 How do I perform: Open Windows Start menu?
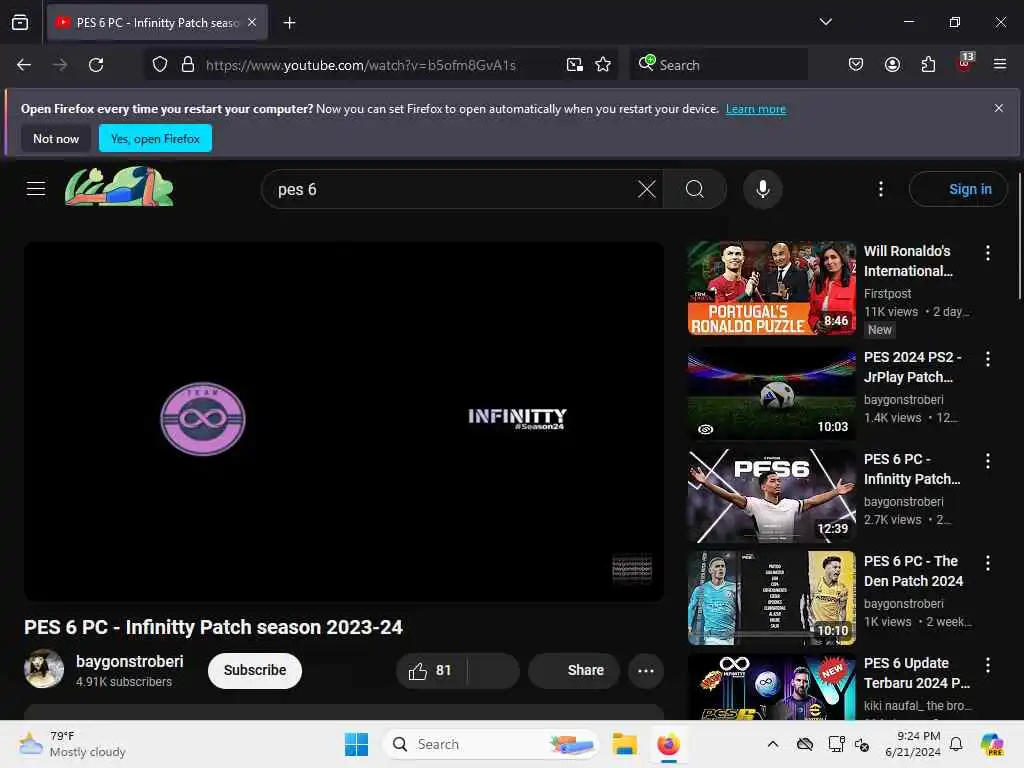(356, 744)
